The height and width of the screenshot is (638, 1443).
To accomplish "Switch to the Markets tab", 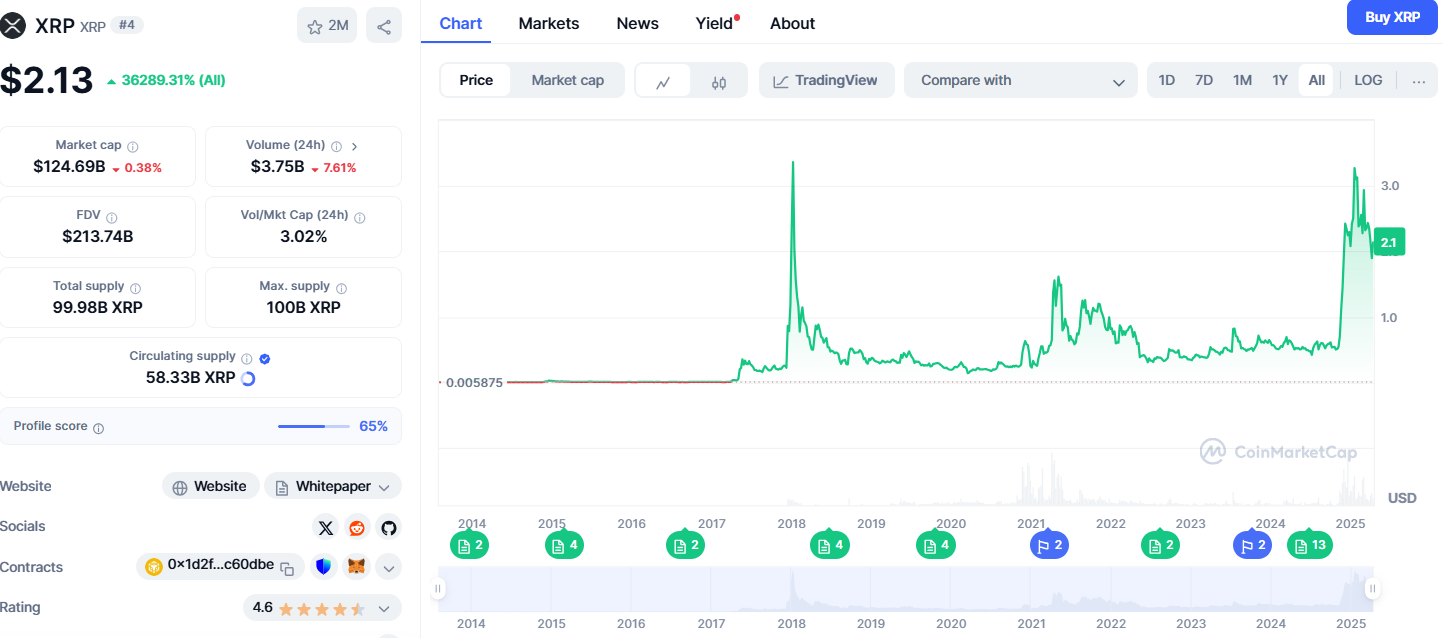I will click(x=548, y=22).
